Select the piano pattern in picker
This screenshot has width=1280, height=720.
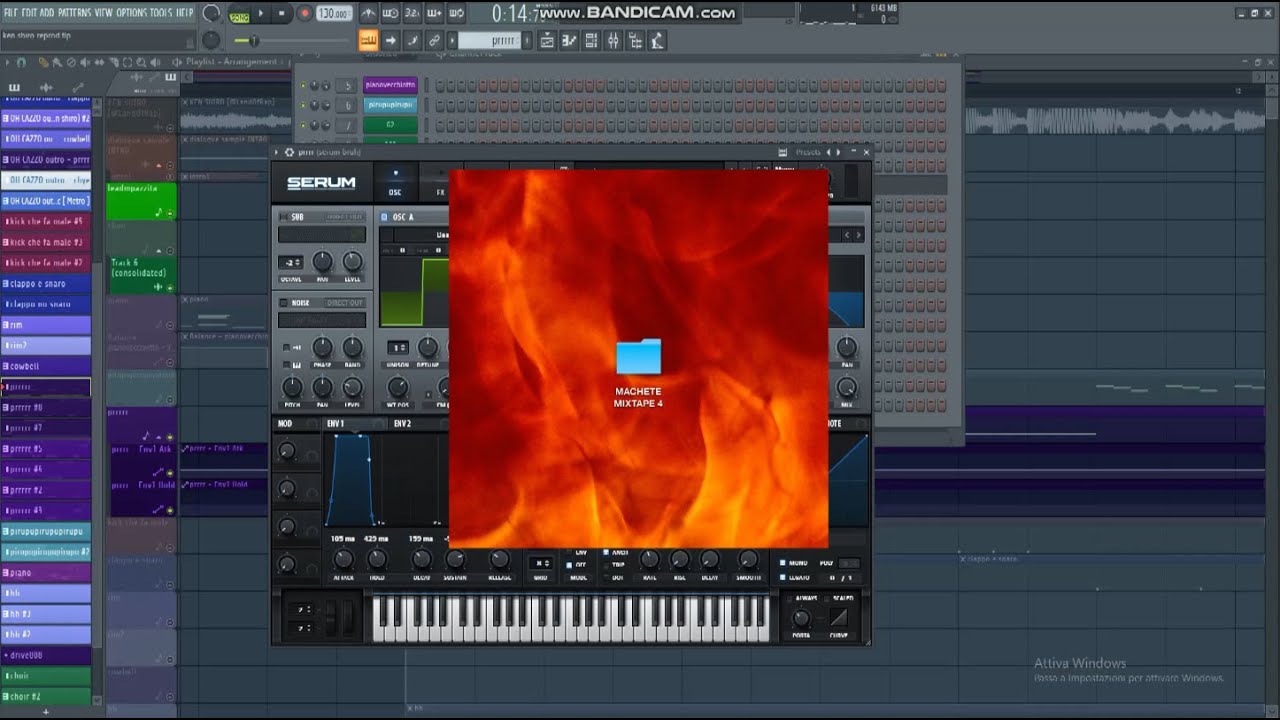click(x=46, y=573)
